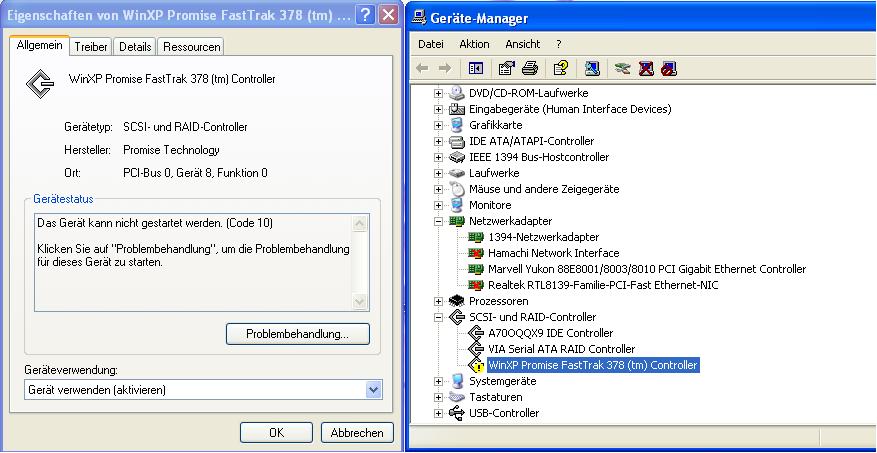Click the update driver toolbar icon
The height and width of the screenshot is (453, 877).
pyautogui.click(x=623, y=68)
